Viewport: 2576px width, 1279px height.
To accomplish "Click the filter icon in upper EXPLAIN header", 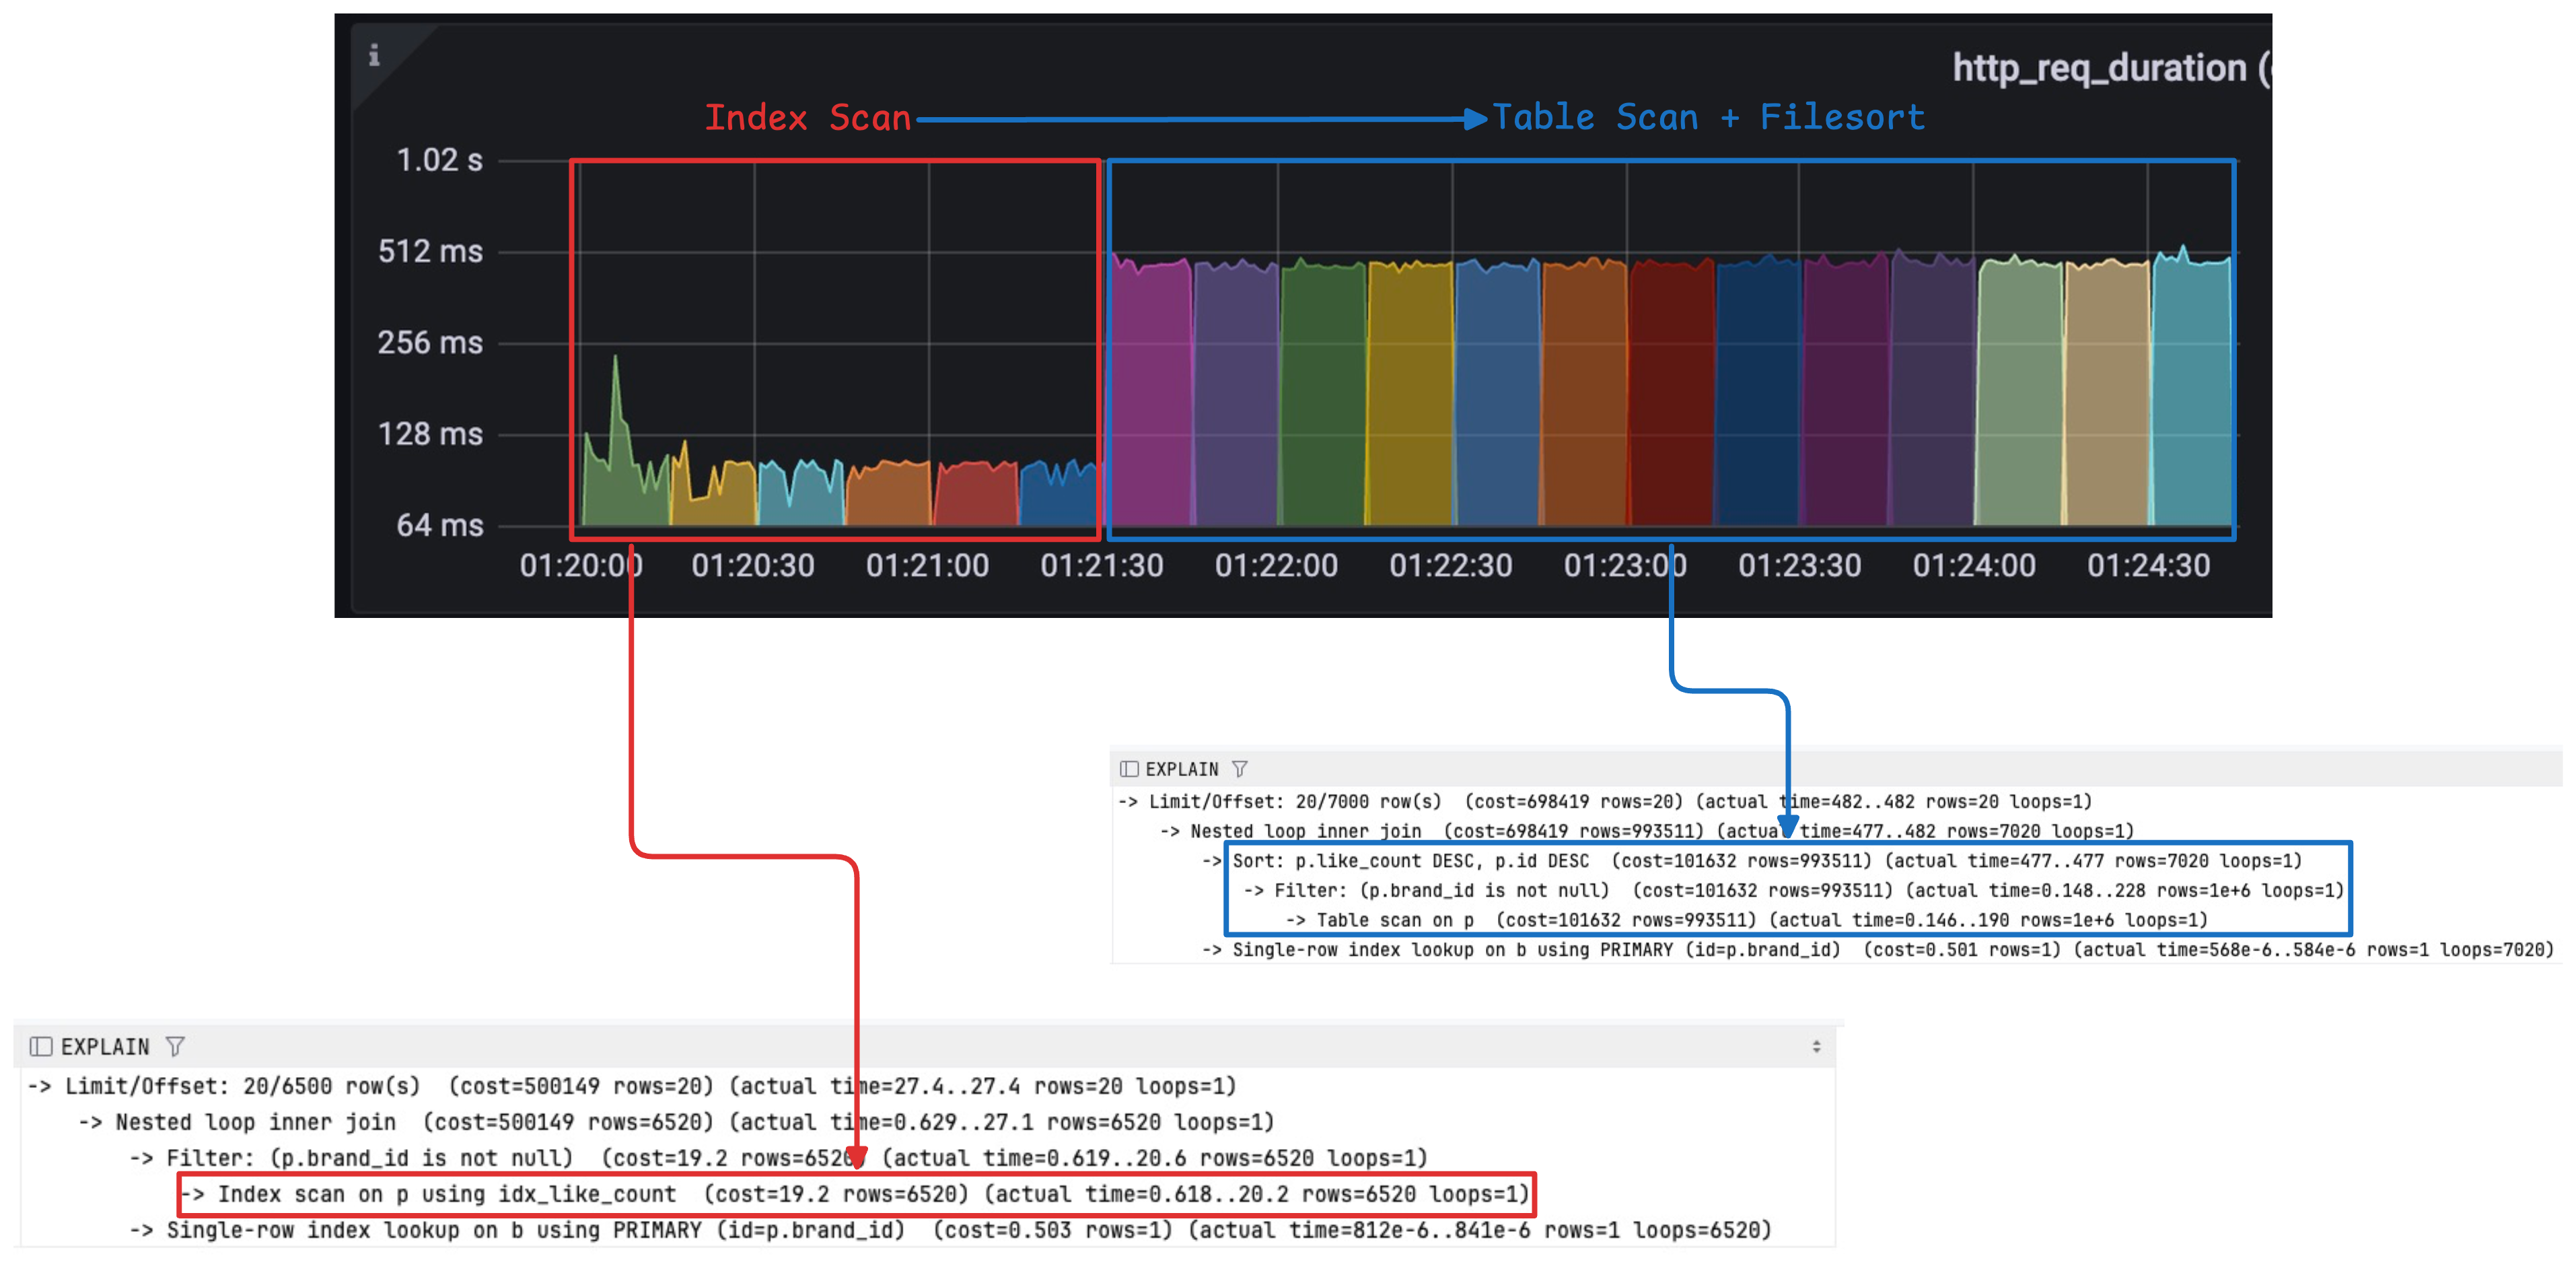I will (1239, 768).
